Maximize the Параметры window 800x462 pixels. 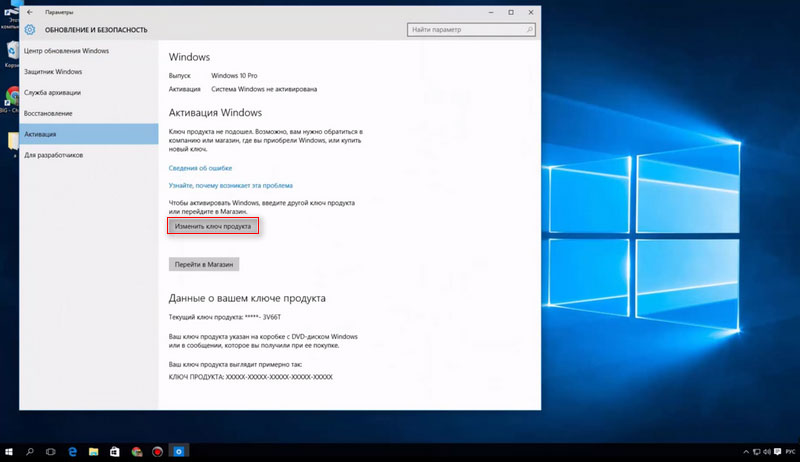[x=511, y=12]
